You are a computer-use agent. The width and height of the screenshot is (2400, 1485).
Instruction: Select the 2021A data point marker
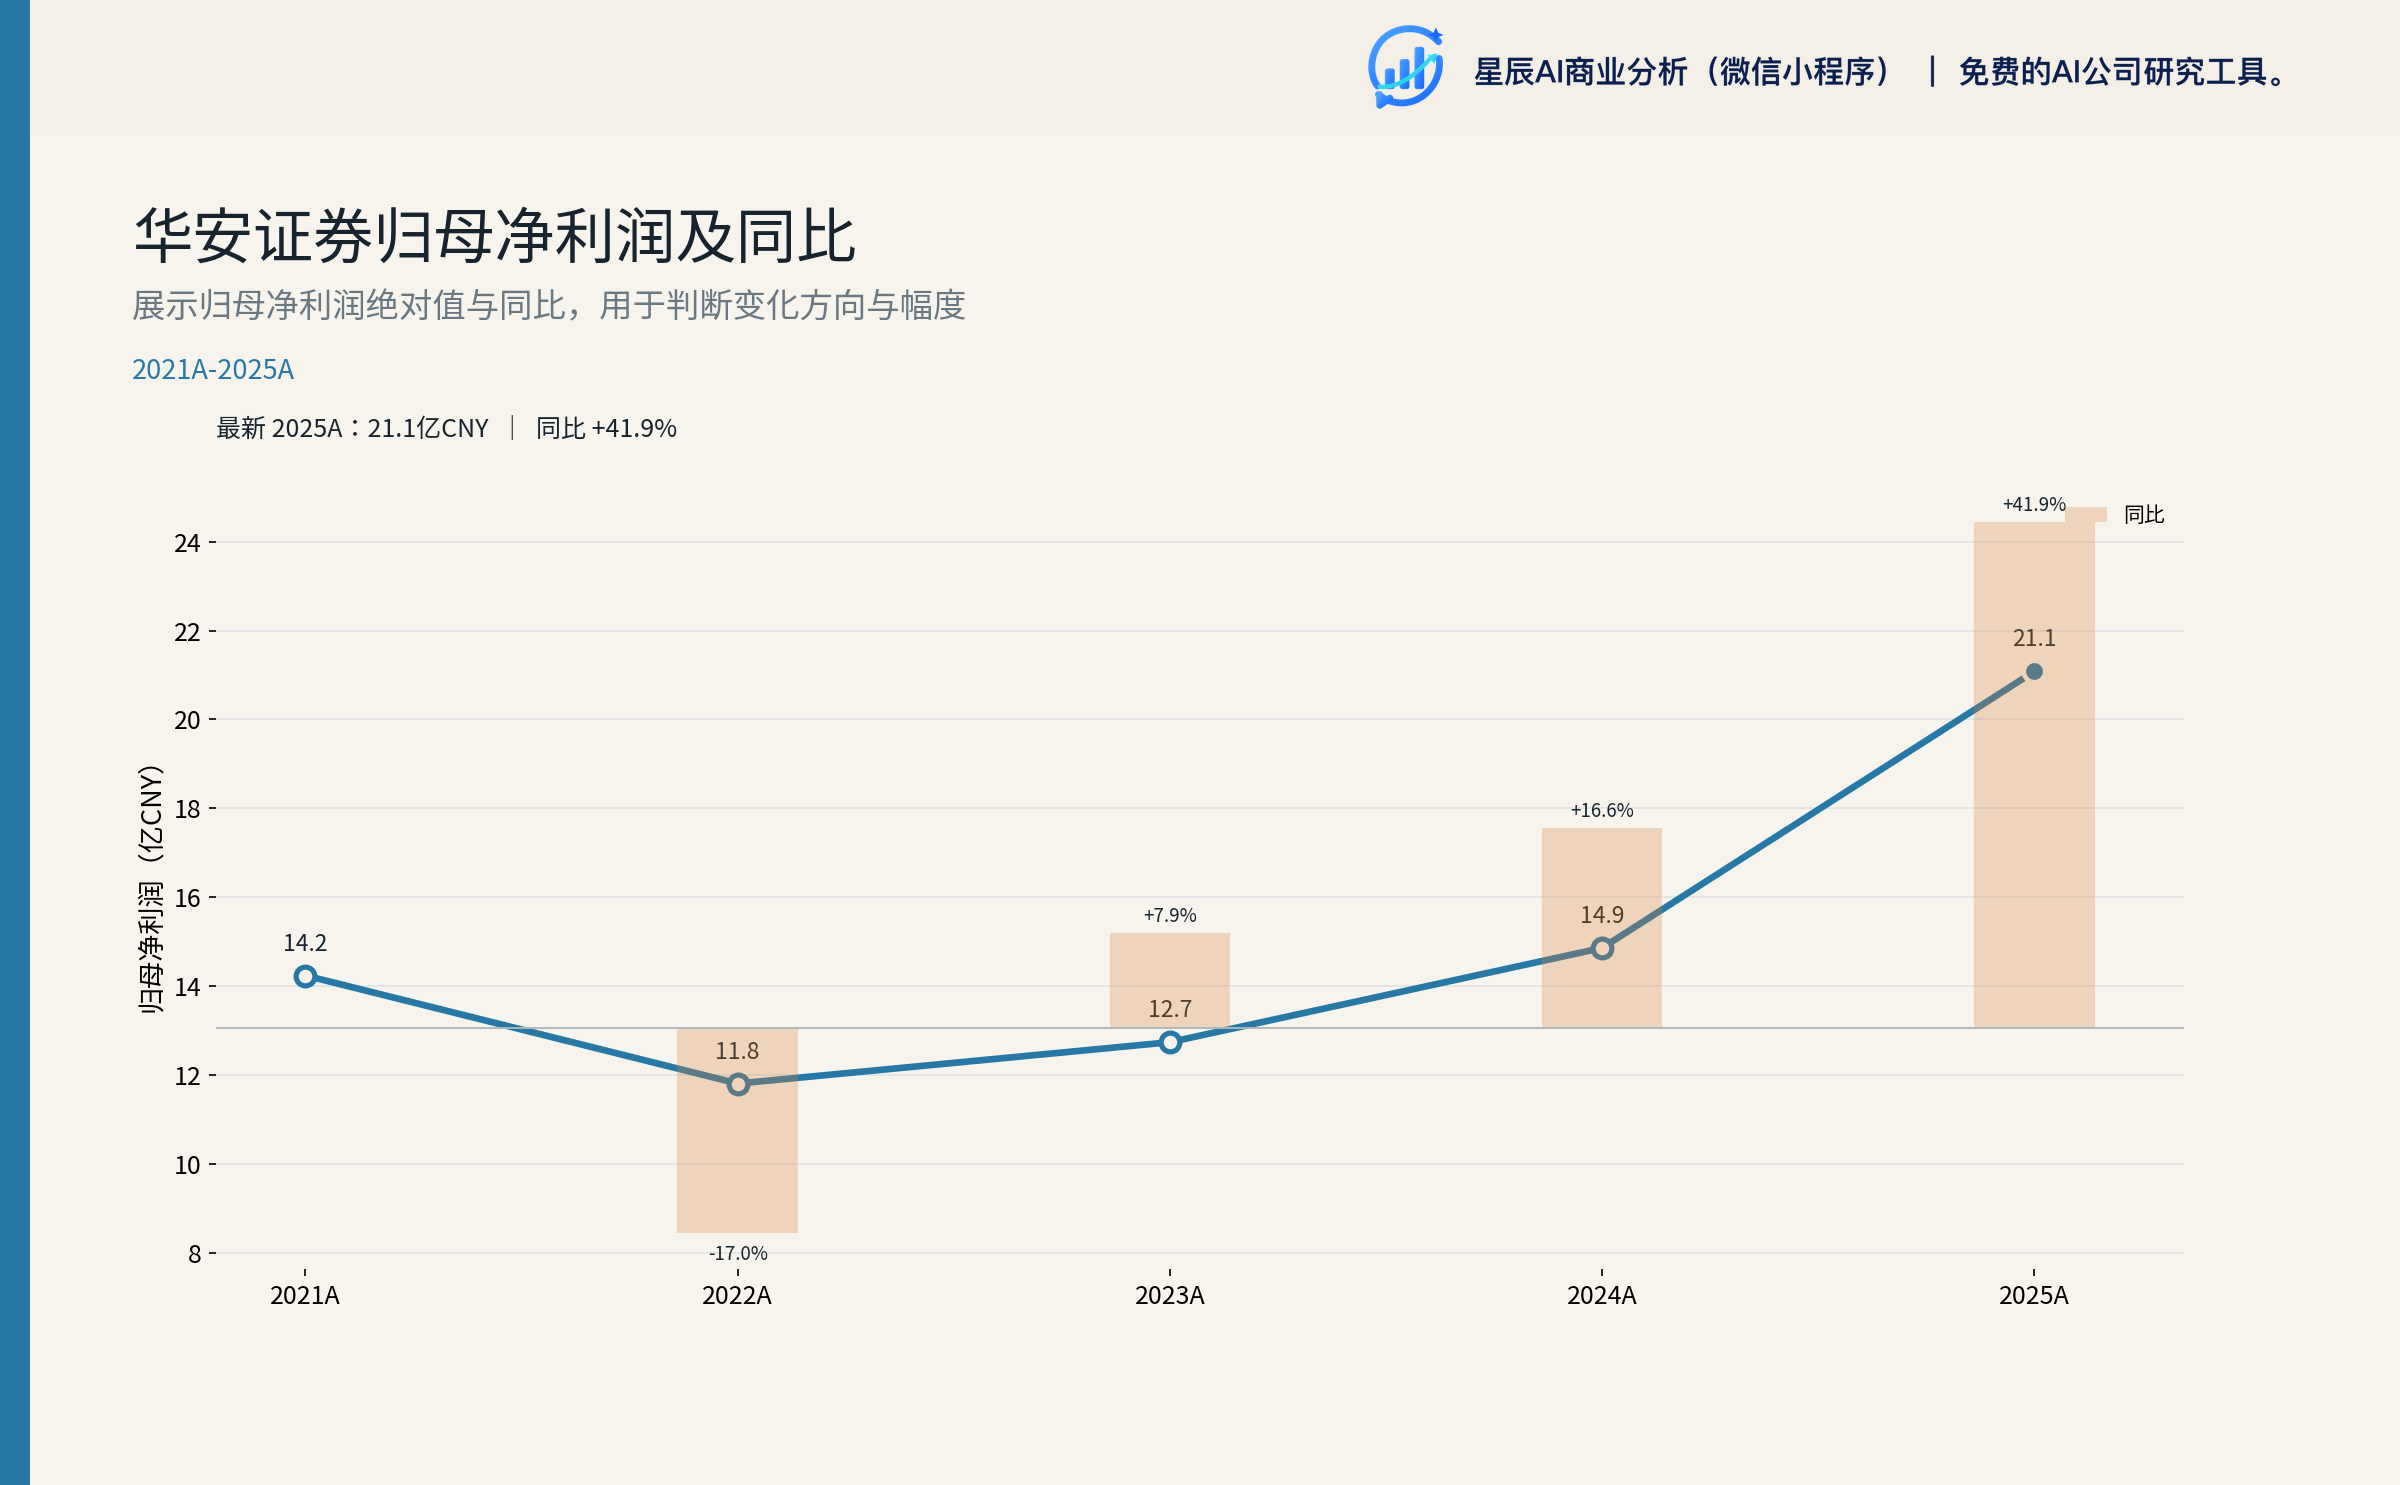coord(305,976)
